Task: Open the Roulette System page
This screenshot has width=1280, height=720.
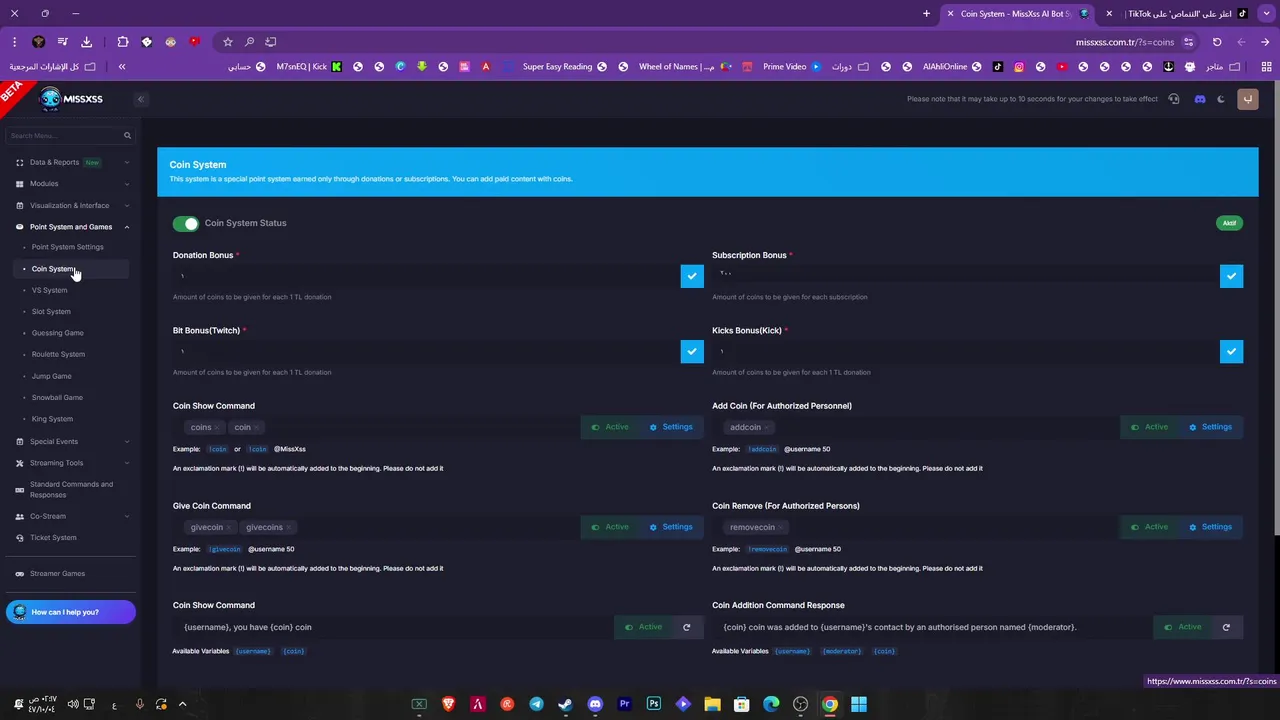Action: click(58, 354)
